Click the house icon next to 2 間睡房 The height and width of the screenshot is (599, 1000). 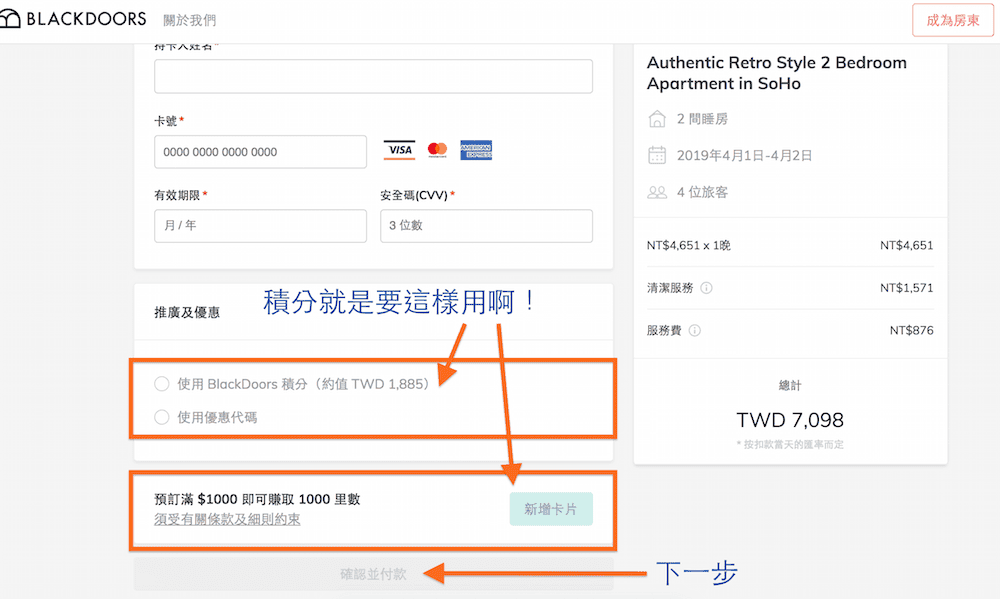click(x=657, y=119)
